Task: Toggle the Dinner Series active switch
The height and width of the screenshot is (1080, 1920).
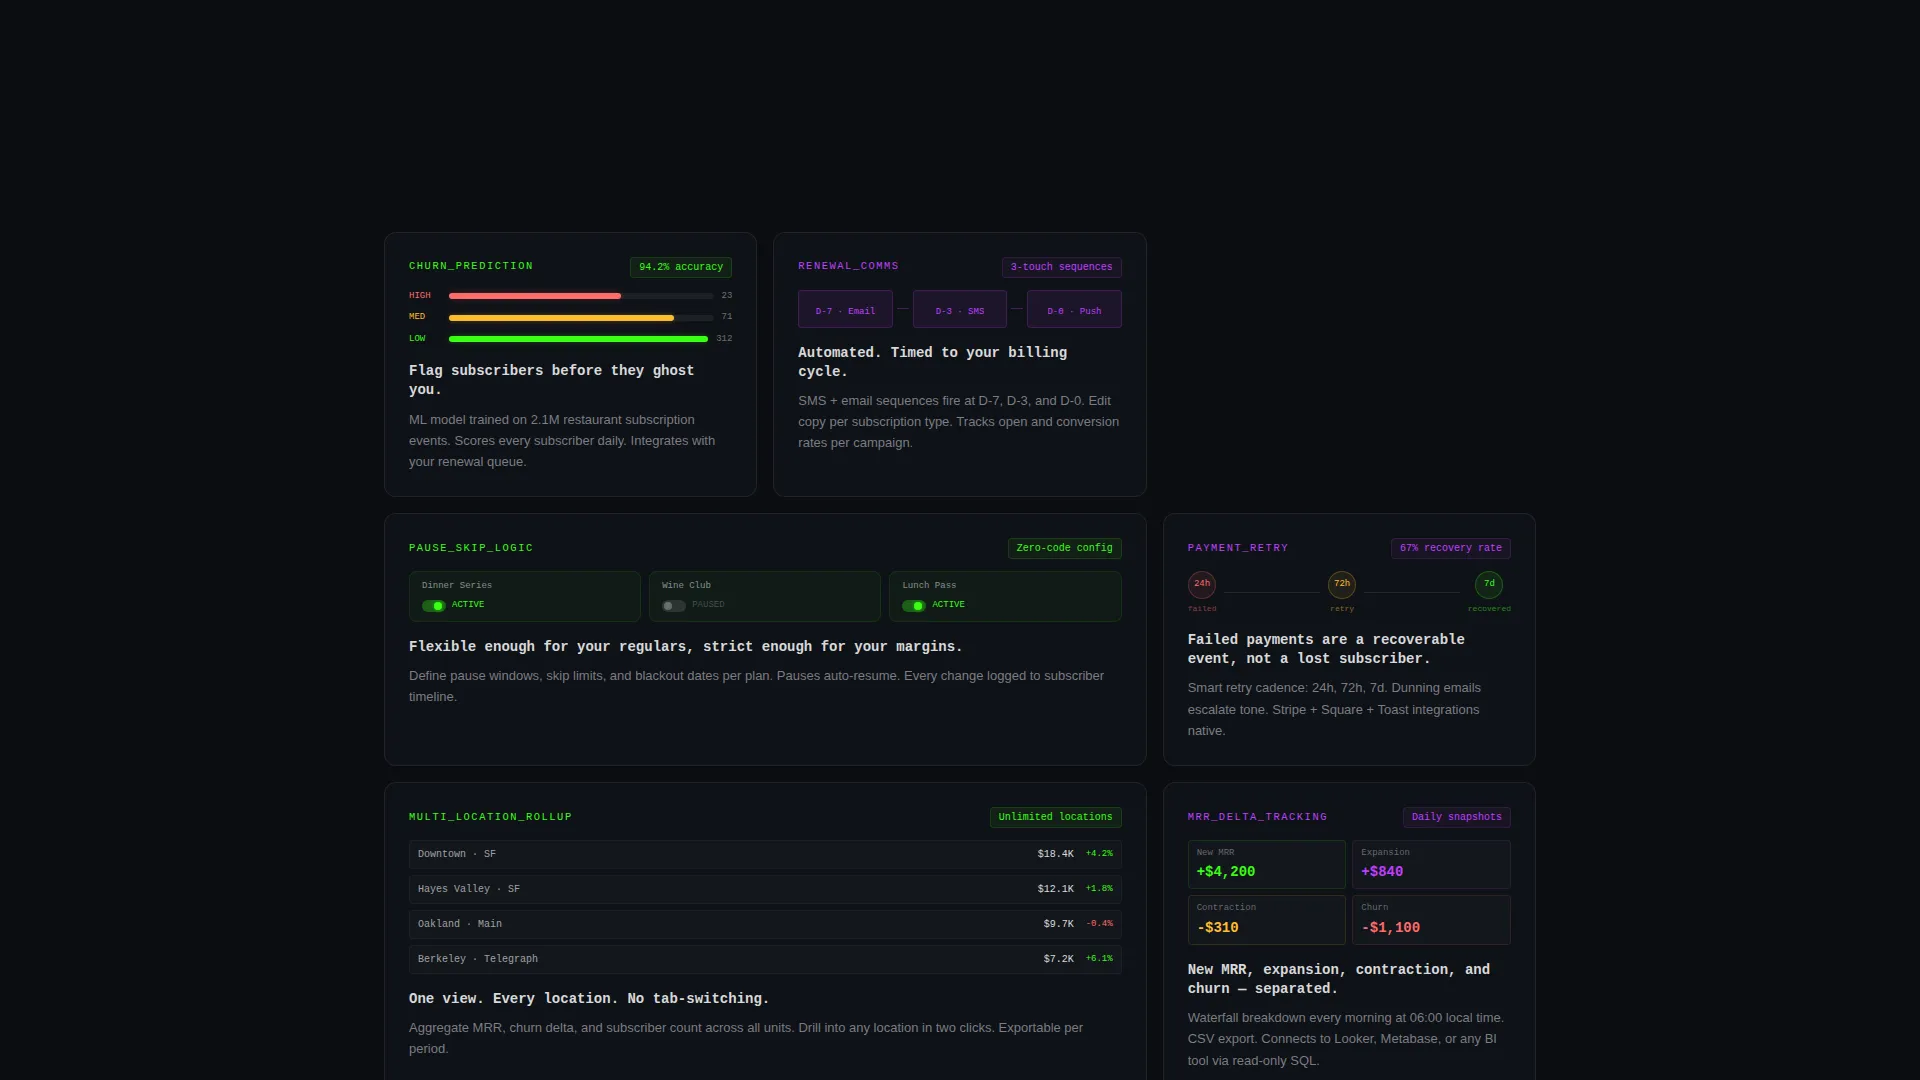Action: 433,606
